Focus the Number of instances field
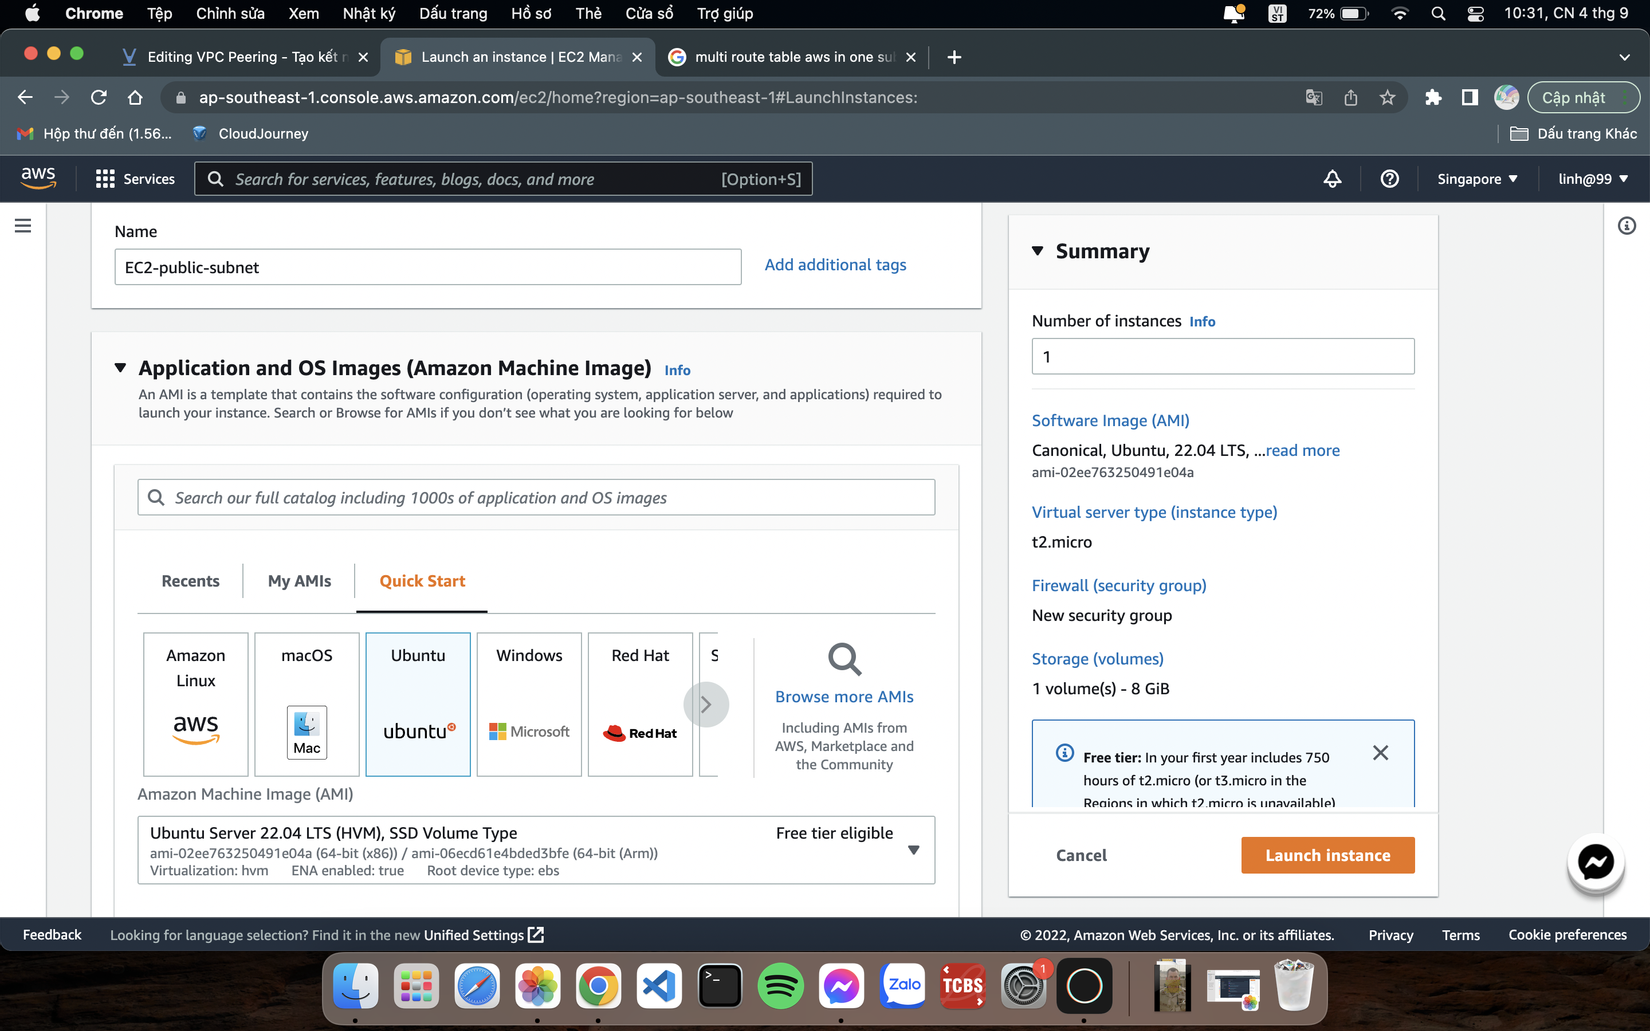The image size is (1650, 1031). click(x=1223, y=357)
